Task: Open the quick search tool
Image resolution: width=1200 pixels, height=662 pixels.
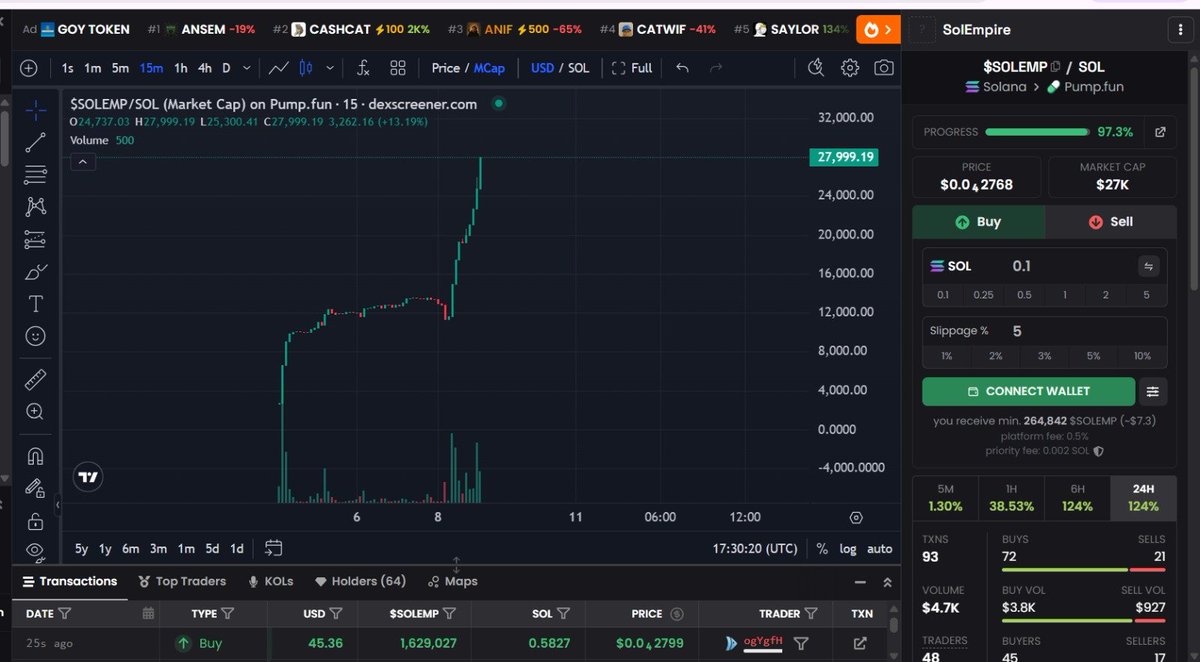Action: [816, 68]
